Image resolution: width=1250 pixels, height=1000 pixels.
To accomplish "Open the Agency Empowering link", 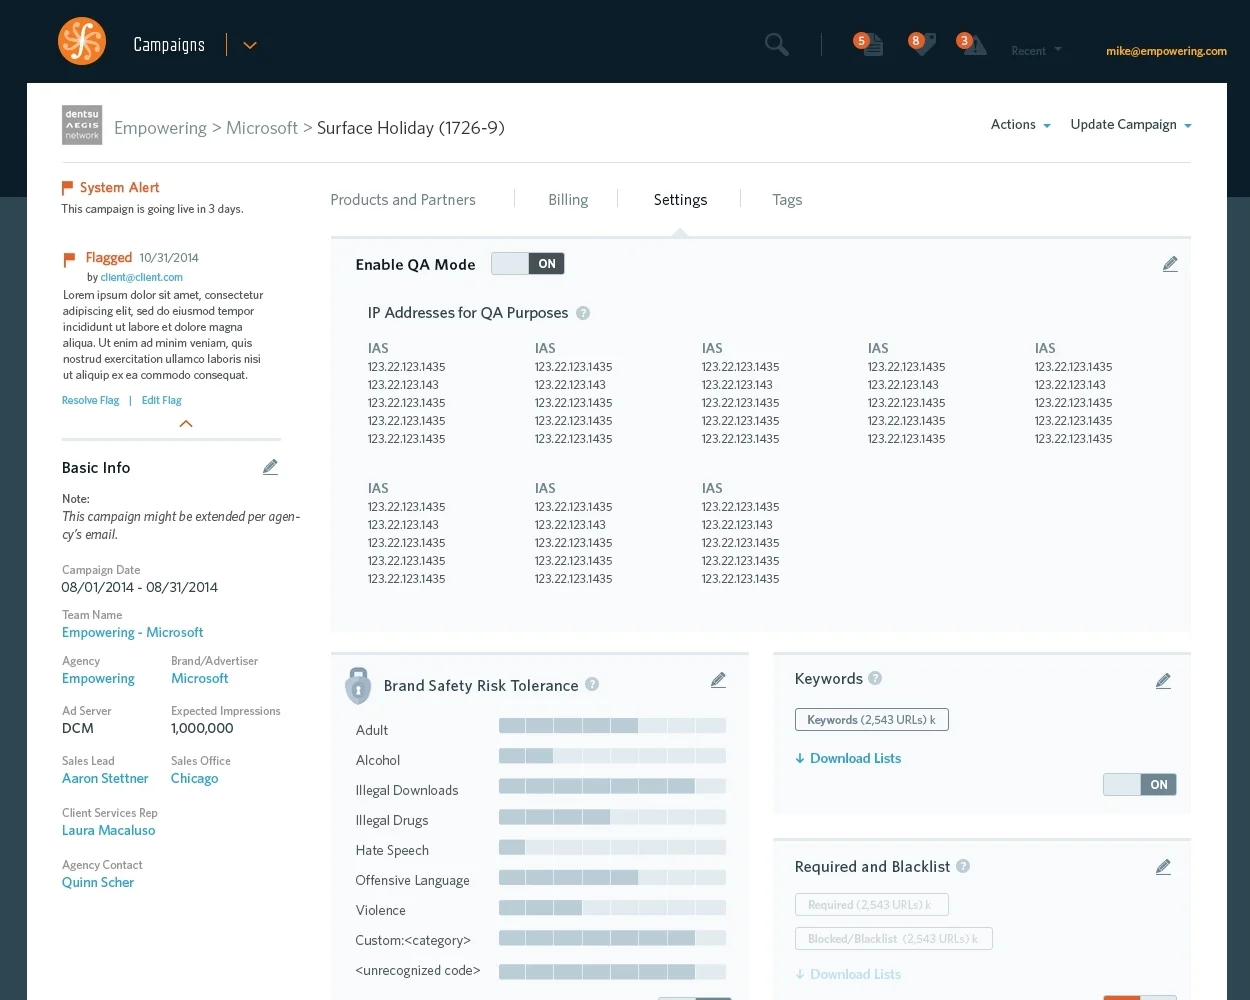I will tap(98, 679).
